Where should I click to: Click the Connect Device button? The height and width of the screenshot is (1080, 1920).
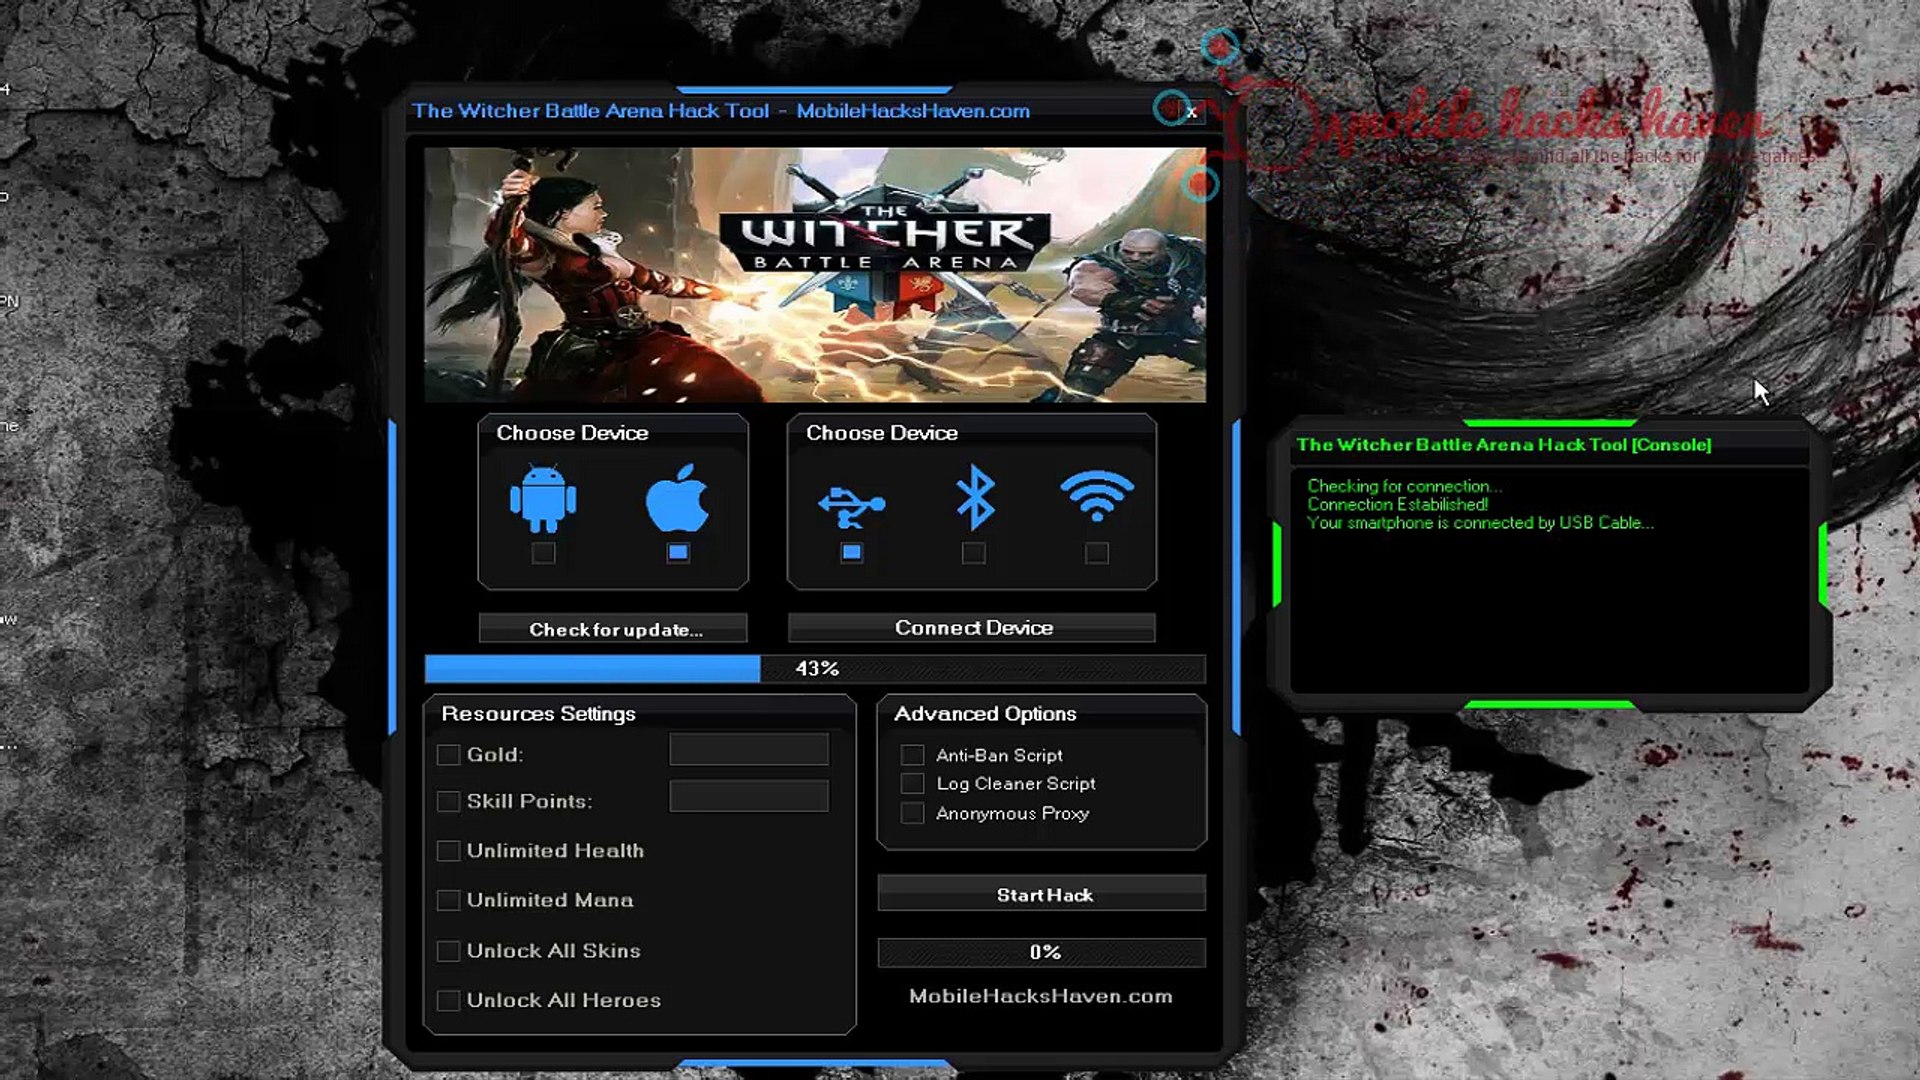[972, 628]
